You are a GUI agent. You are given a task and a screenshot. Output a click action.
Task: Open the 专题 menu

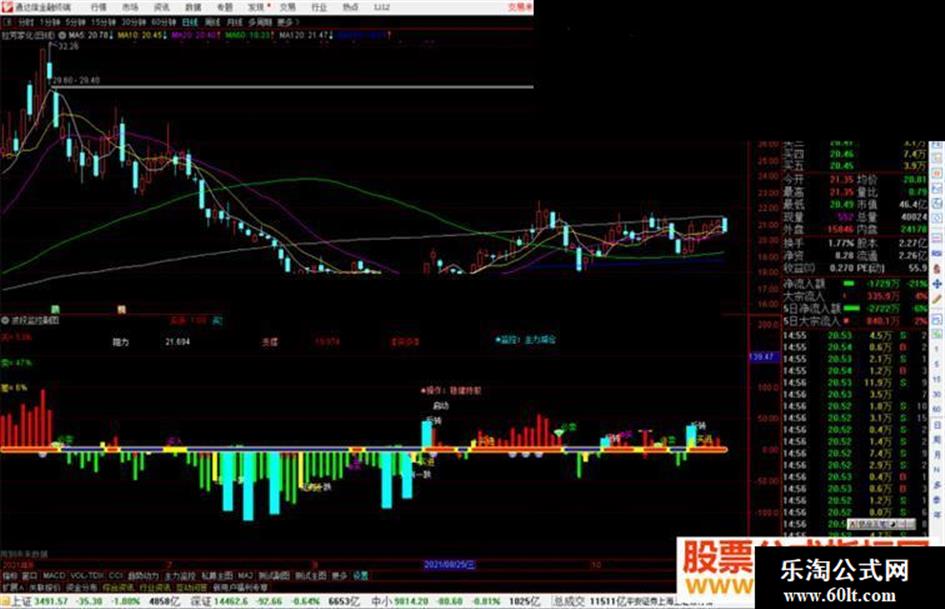point(224,7)
